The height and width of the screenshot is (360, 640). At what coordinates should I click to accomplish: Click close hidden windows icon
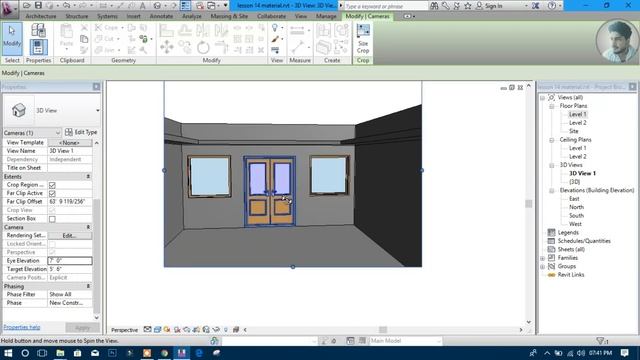point(200,6)
